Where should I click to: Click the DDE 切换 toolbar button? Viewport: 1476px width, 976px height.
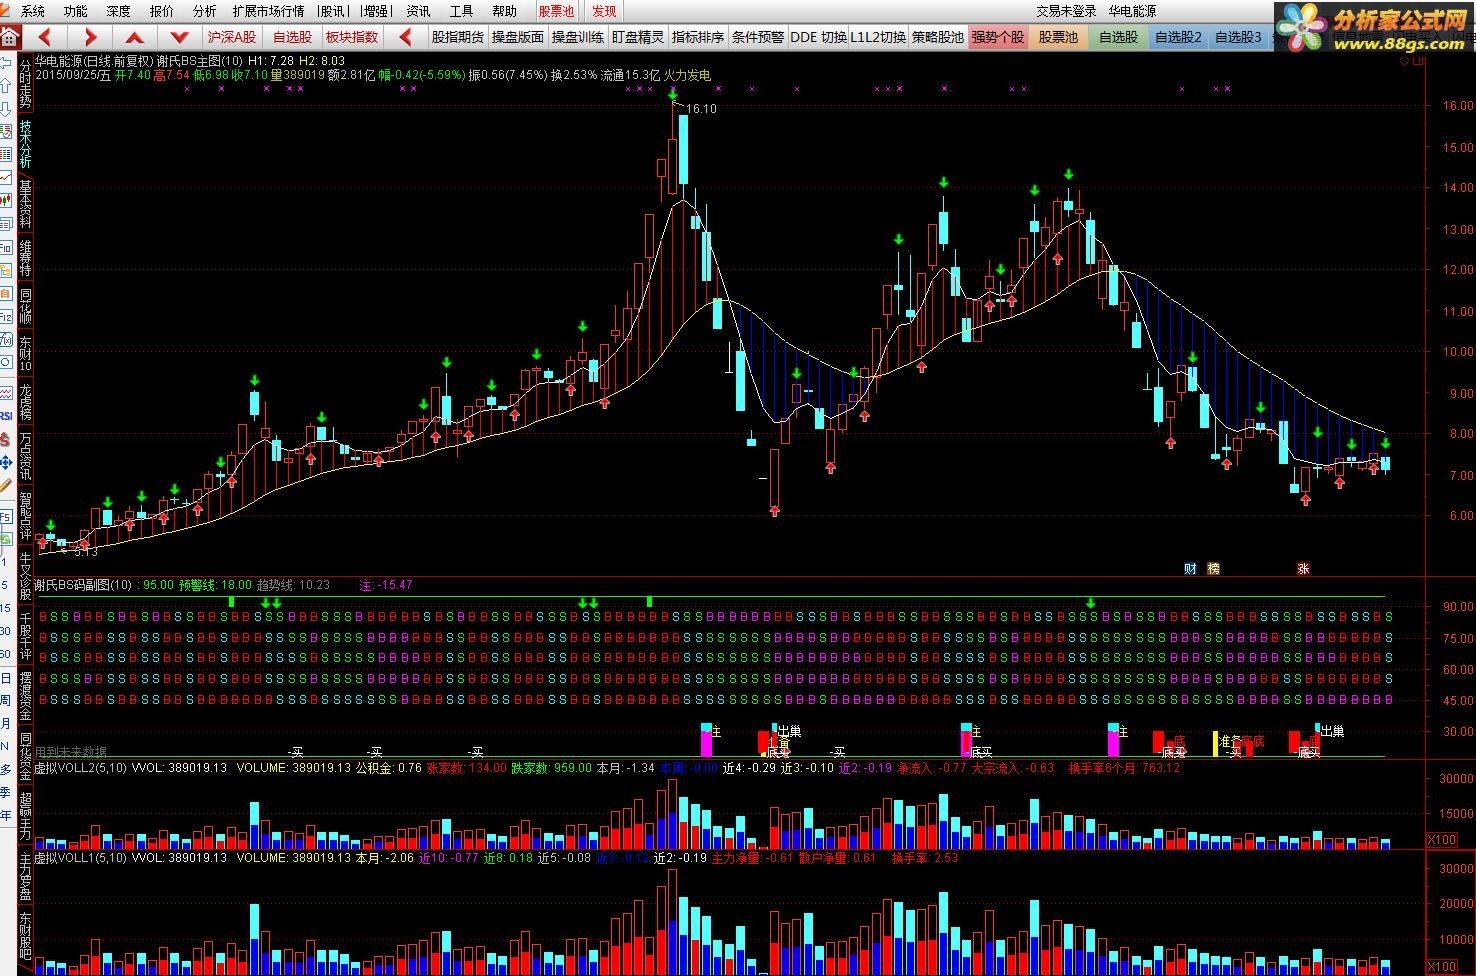coord(818,37)
